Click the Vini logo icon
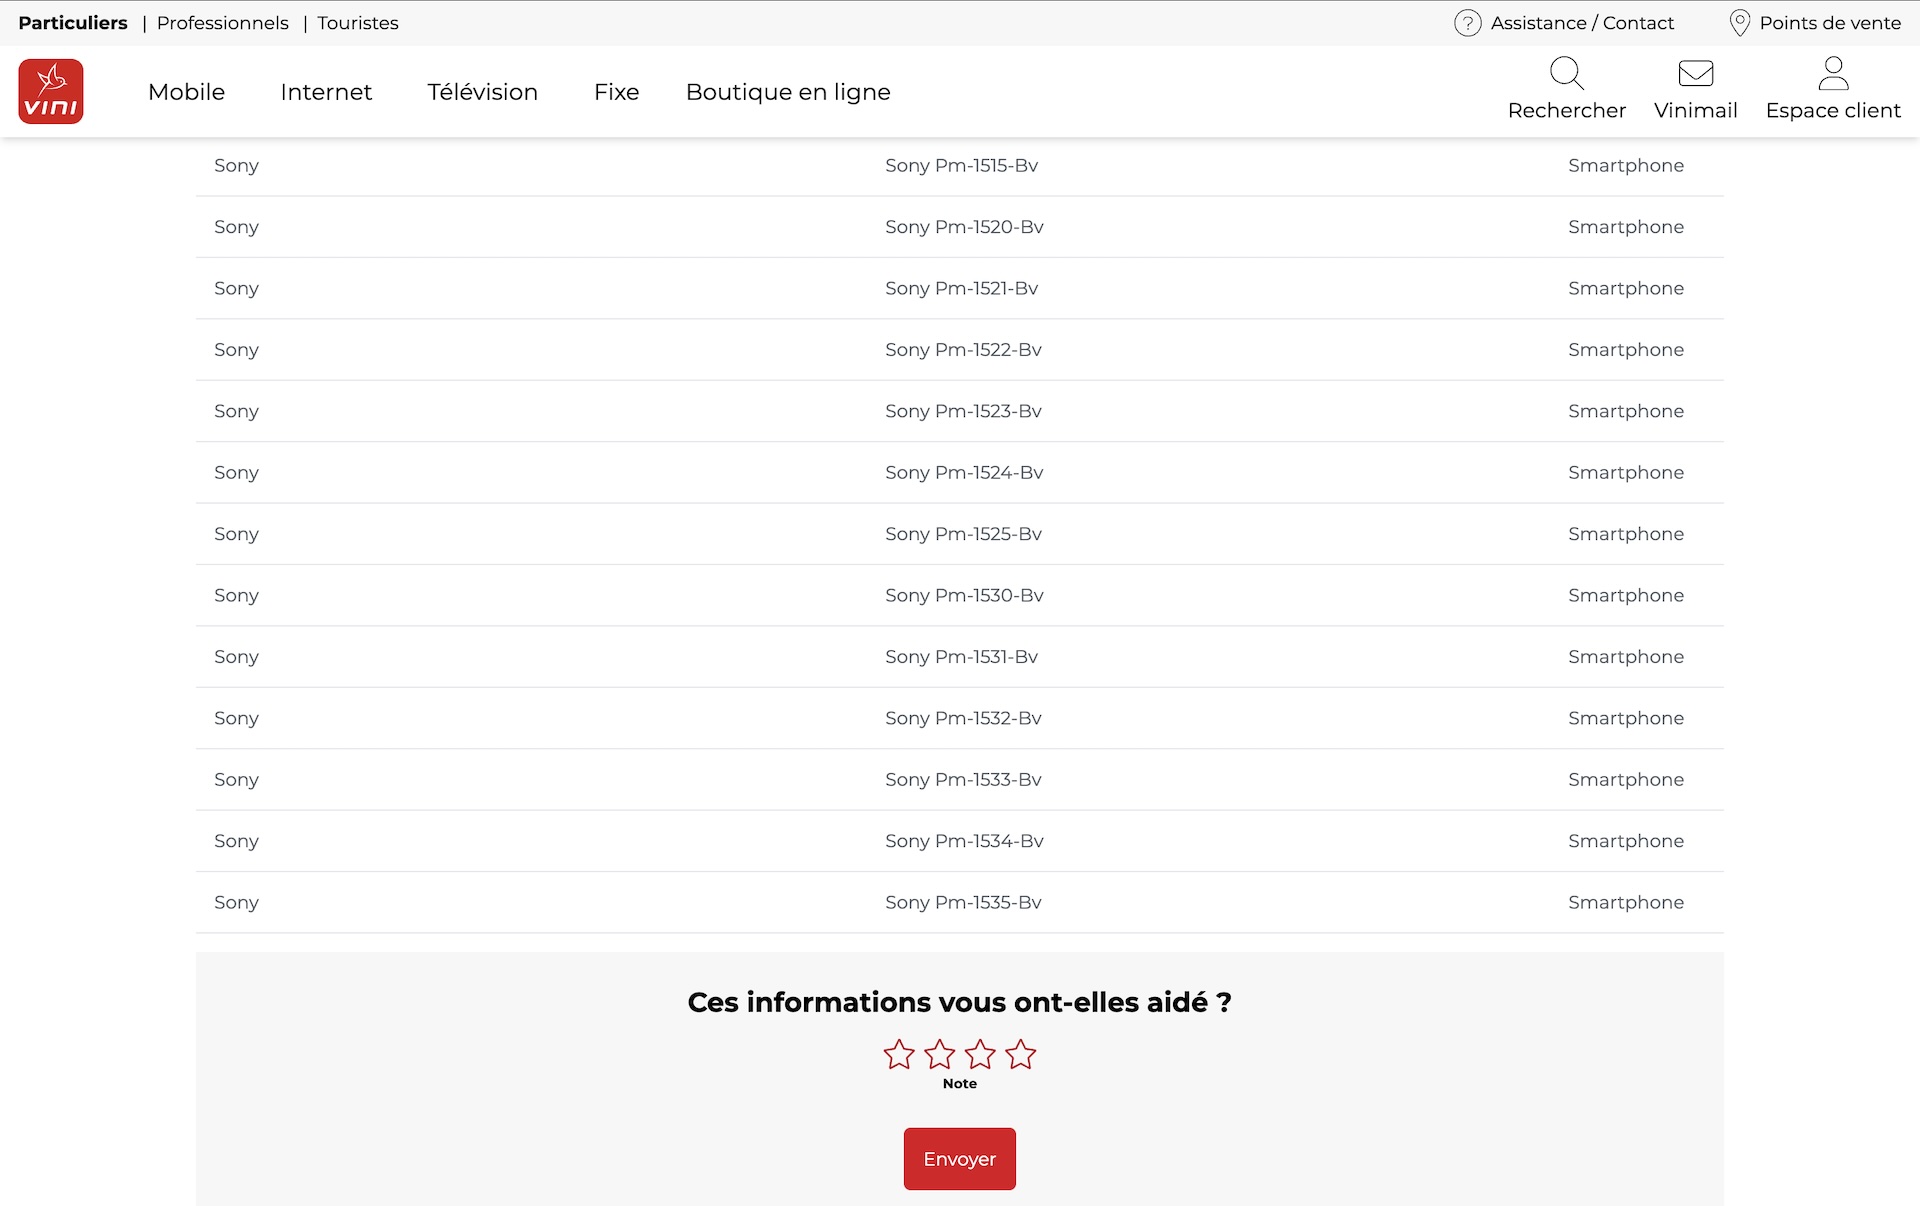The width and height of the screenshot is (1920, 1206). 51,91
